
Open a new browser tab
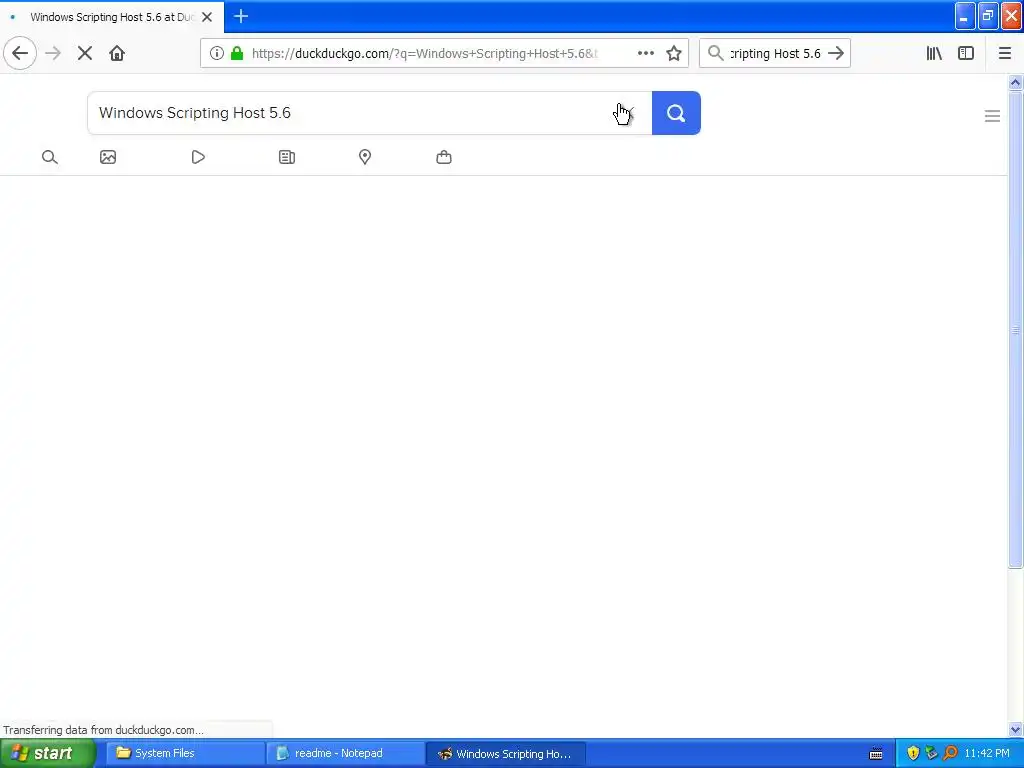click(241, 16)
